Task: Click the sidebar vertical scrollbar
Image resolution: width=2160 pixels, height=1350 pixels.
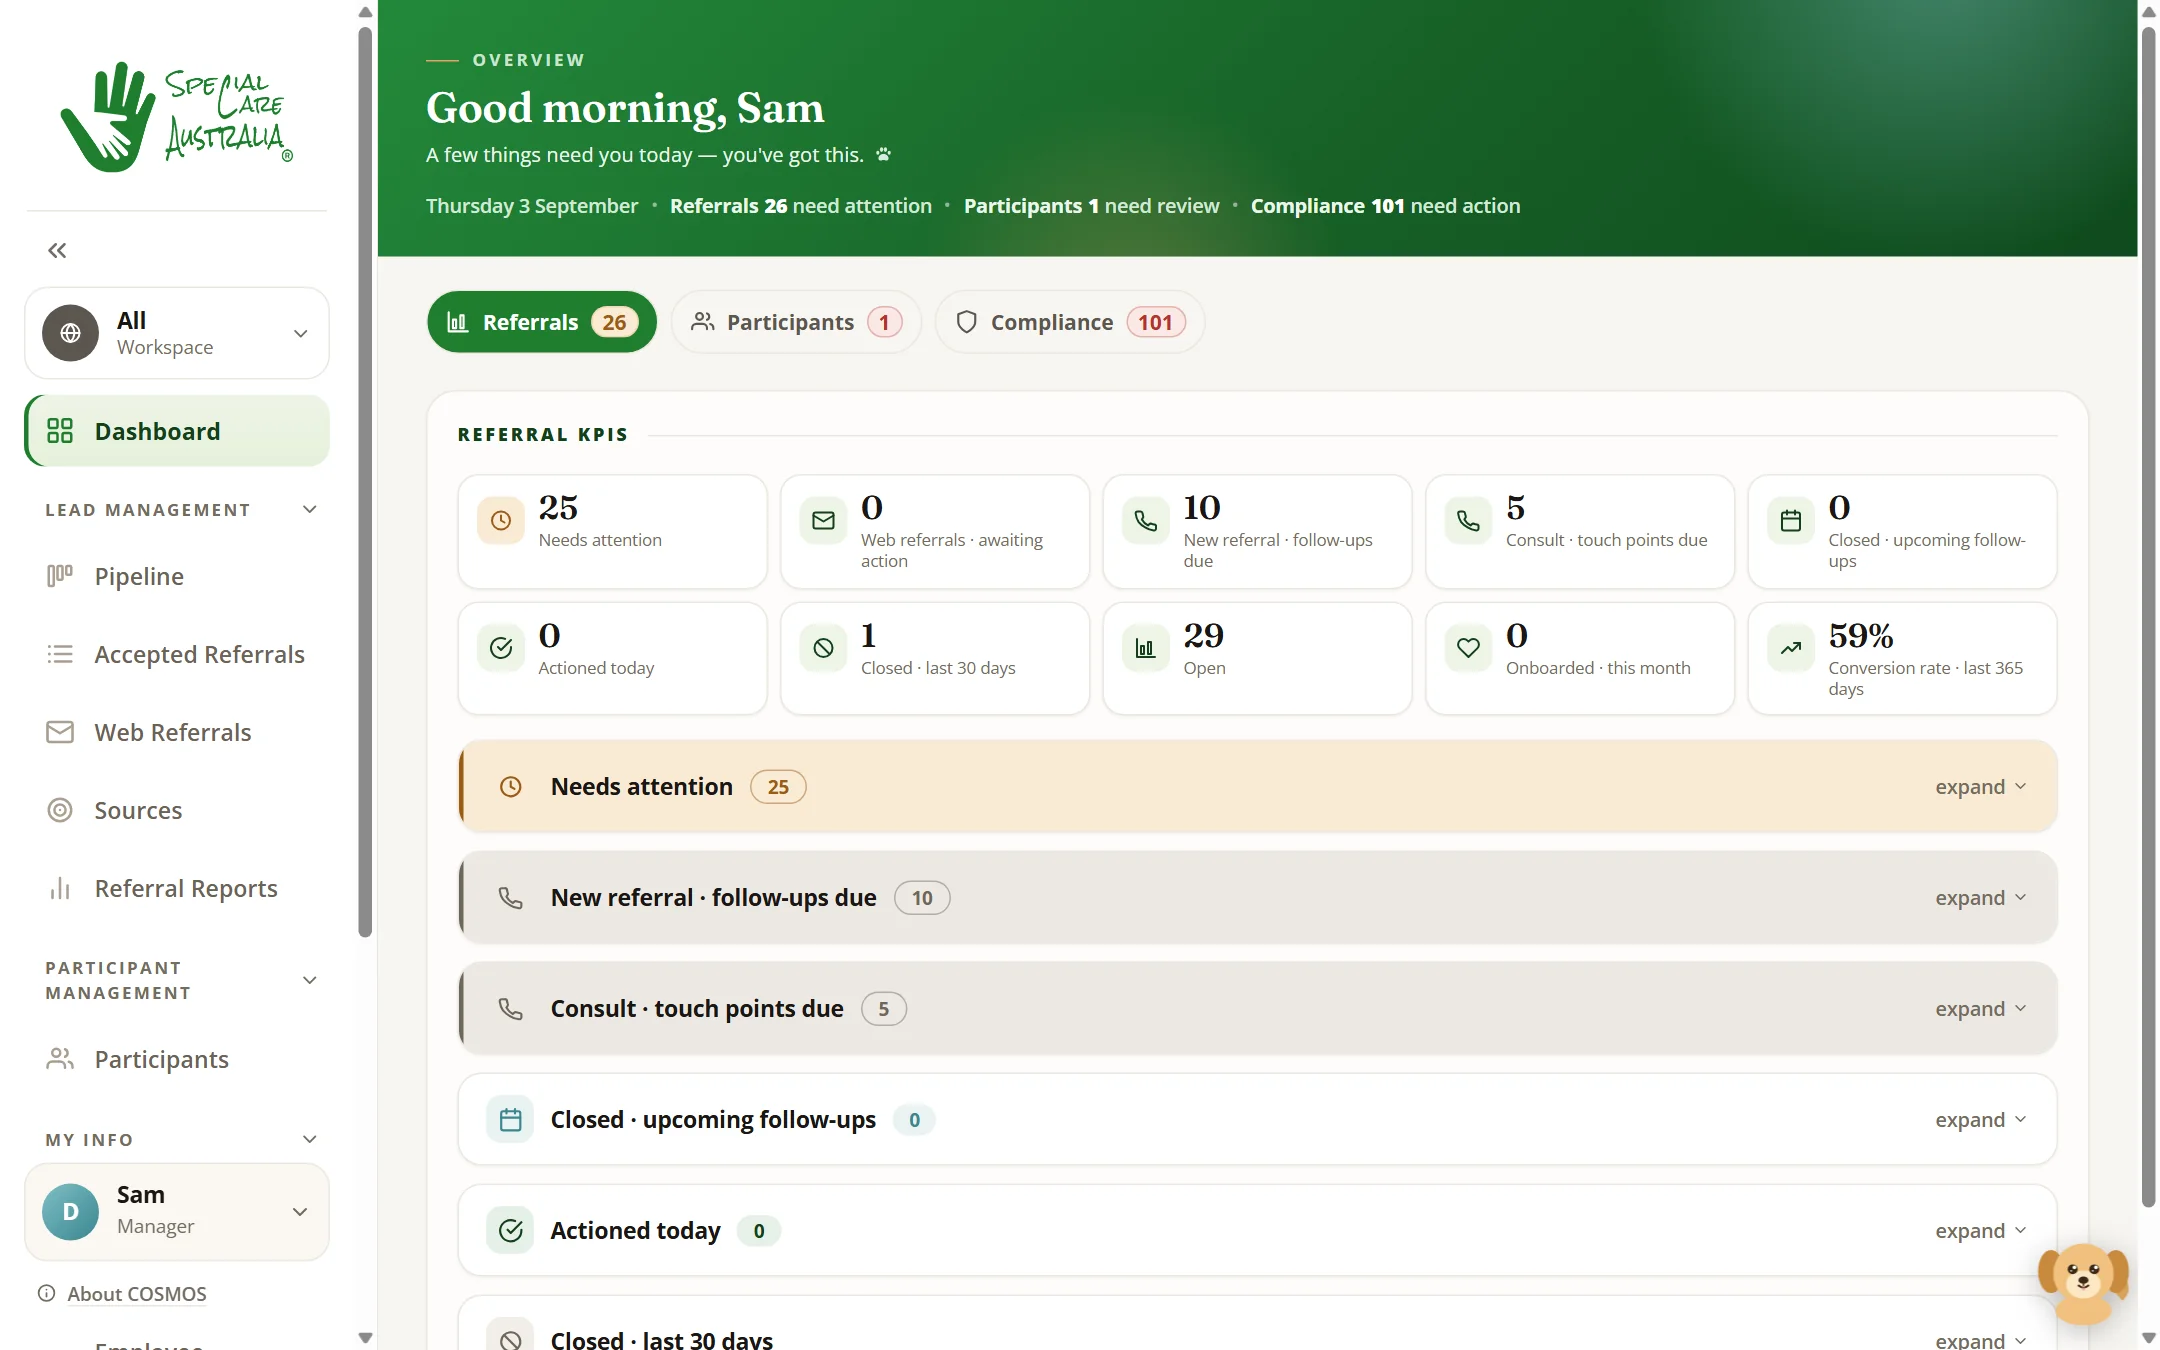Action: [x=365, y=482]
